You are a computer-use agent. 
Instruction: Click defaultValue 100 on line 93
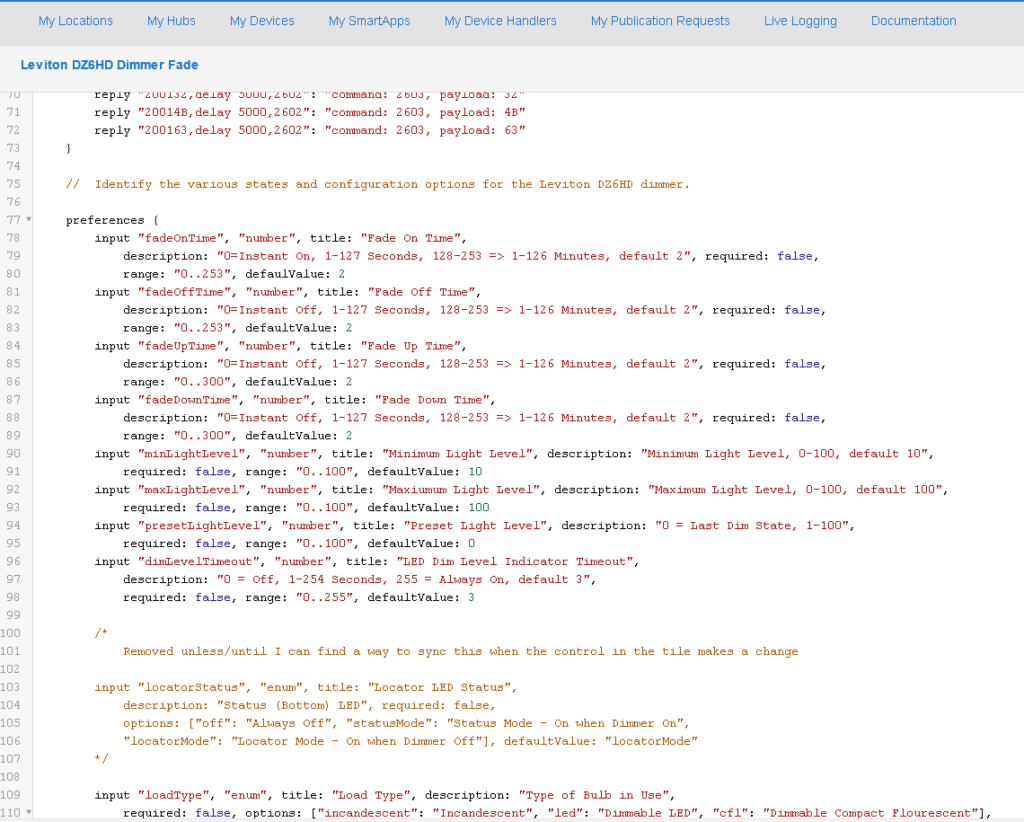point(428,507)
